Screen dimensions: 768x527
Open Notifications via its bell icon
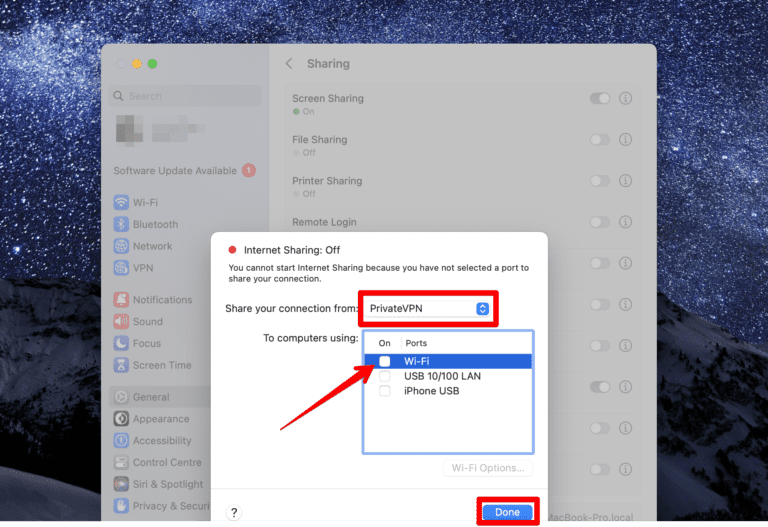click(121, 300)
